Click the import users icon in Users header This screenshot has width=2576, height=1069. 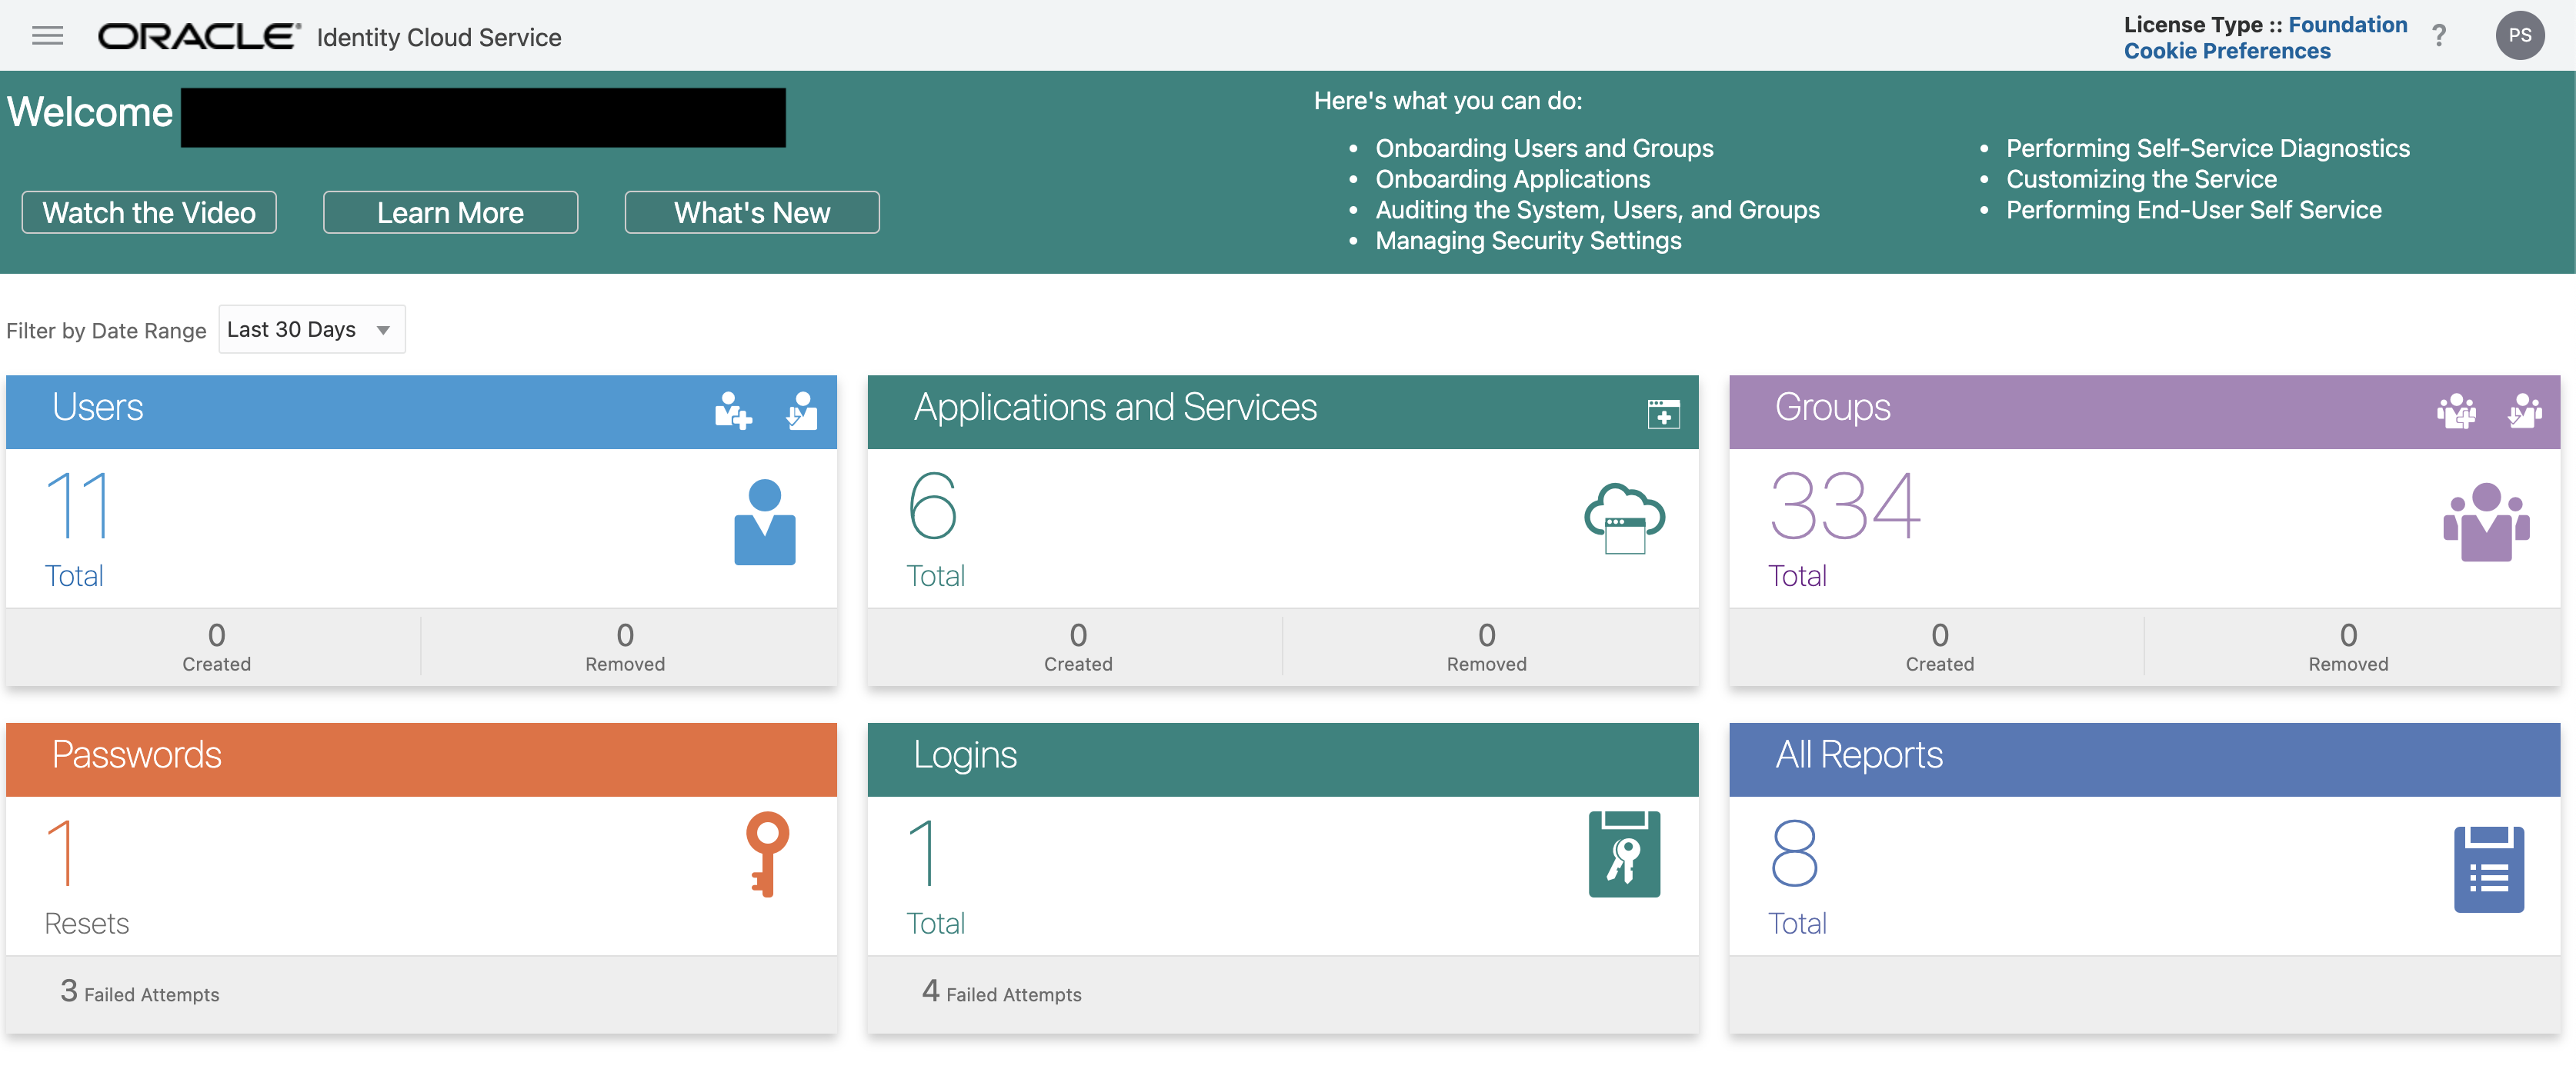point(801,410)
